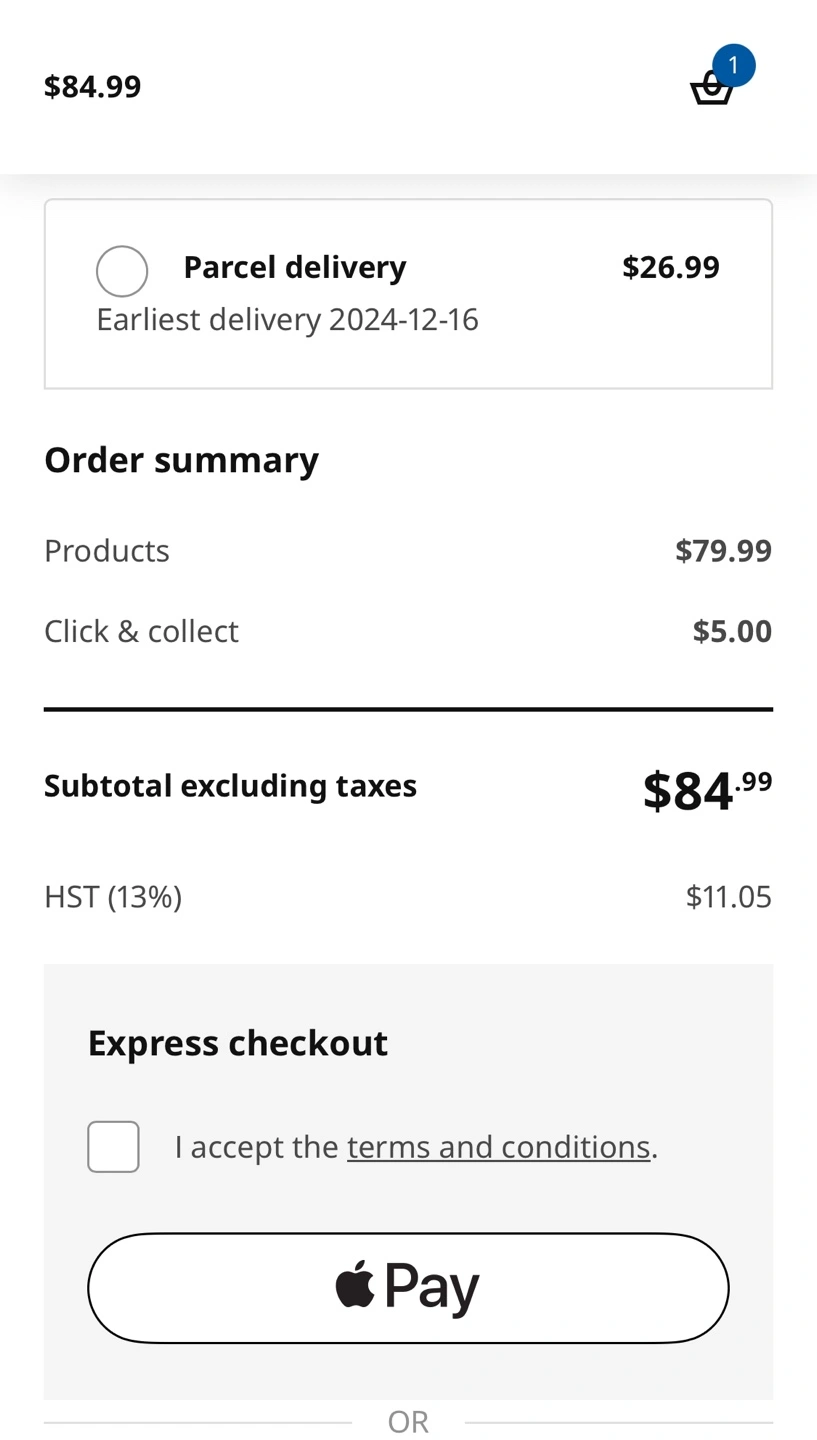Select the Parcel delivery radio button
817x1440 pixels.
click(x=122, y=271)
